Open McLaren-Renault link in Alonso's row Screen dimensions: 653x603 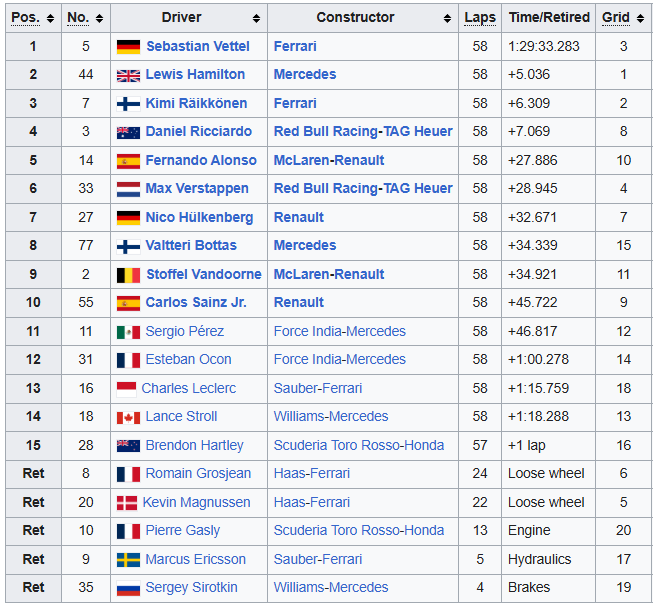329,160
